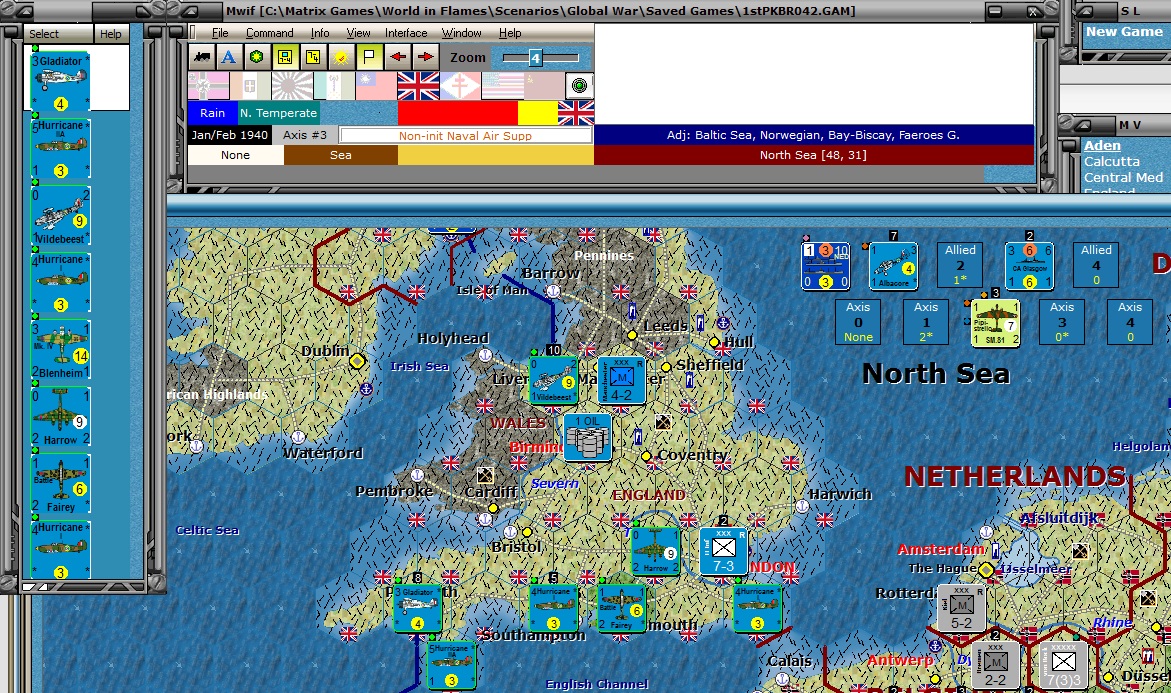Open the Command menu
This screenshot has height=693, width=1171.
pos(270,33)
